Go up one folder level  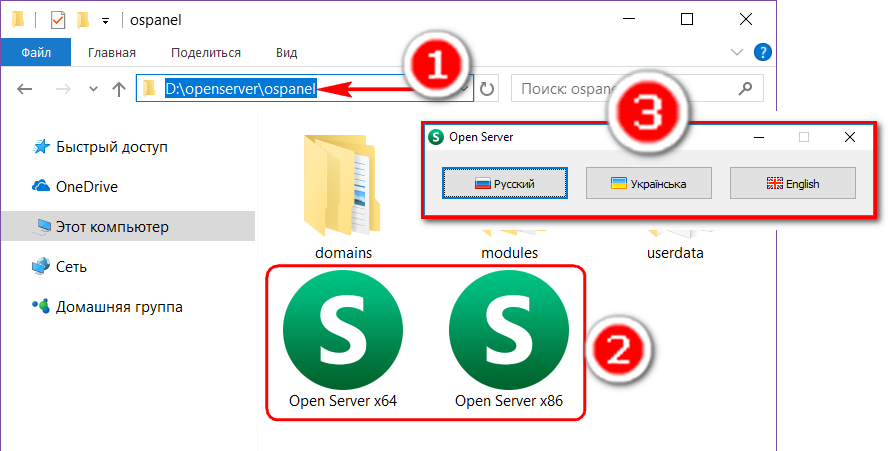[118, 89]
